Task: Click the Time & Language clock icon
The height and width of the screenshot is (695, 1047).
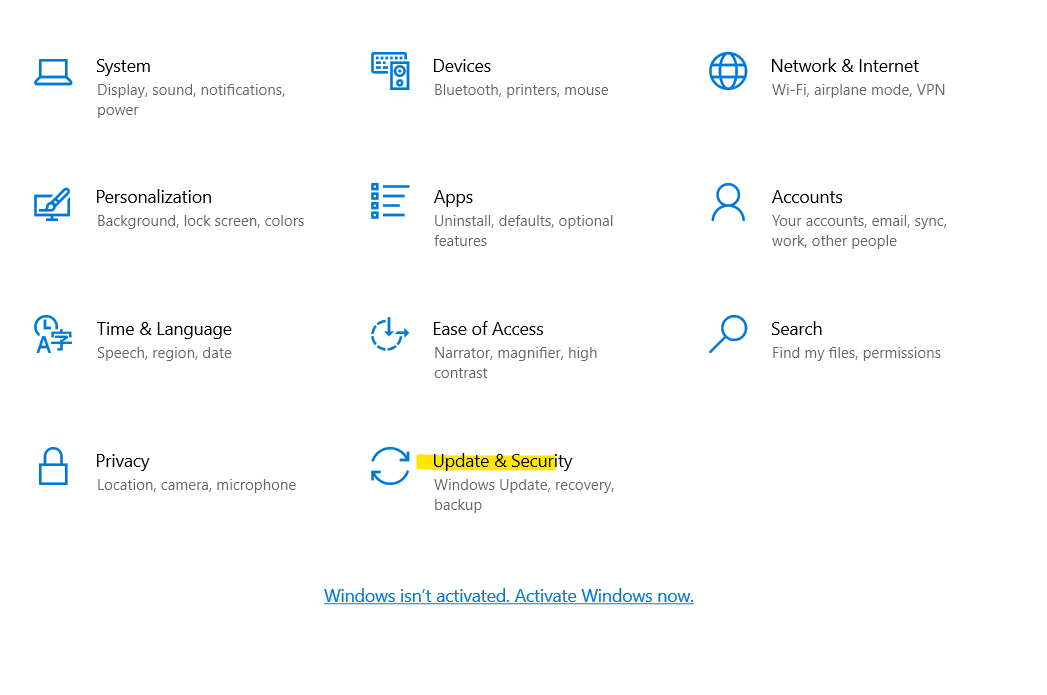Action: pos(53,334)
